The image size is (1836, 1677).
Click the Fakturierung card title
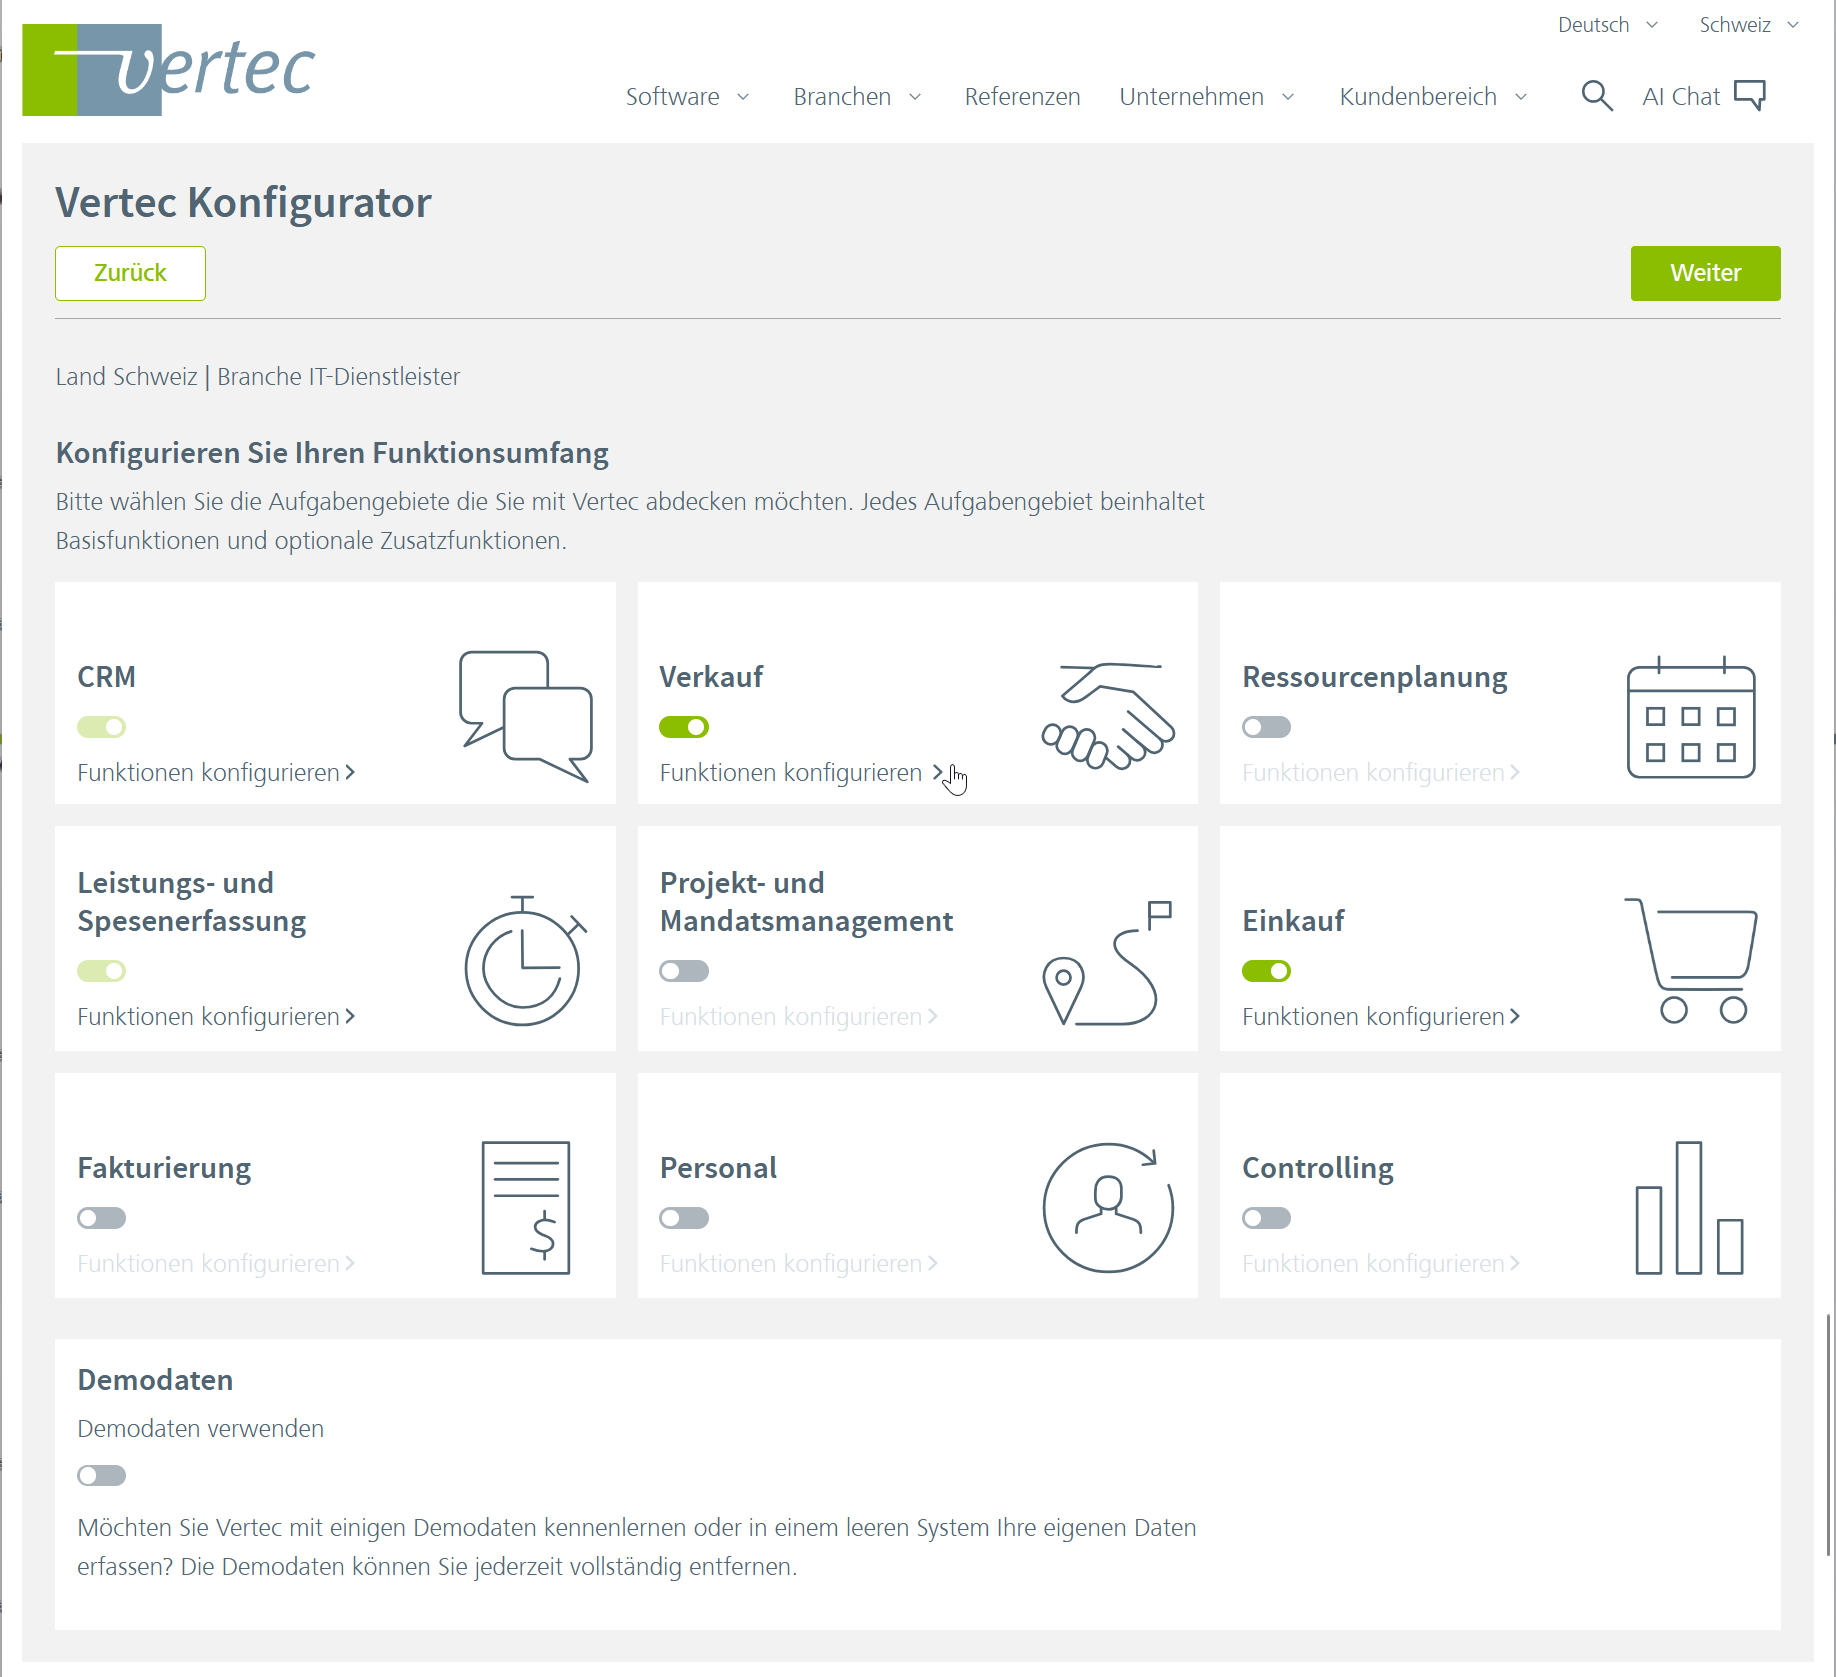(164, 1168)
